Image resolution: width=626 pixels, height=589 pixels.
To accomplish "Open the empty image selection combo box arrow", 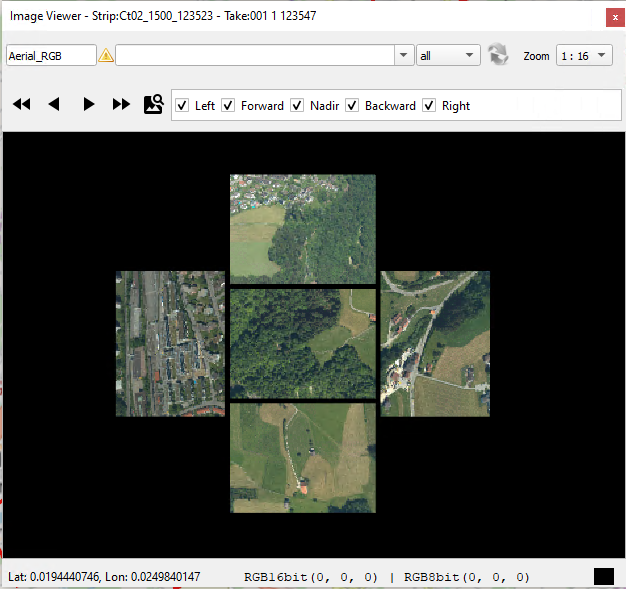I will point(403,55).
